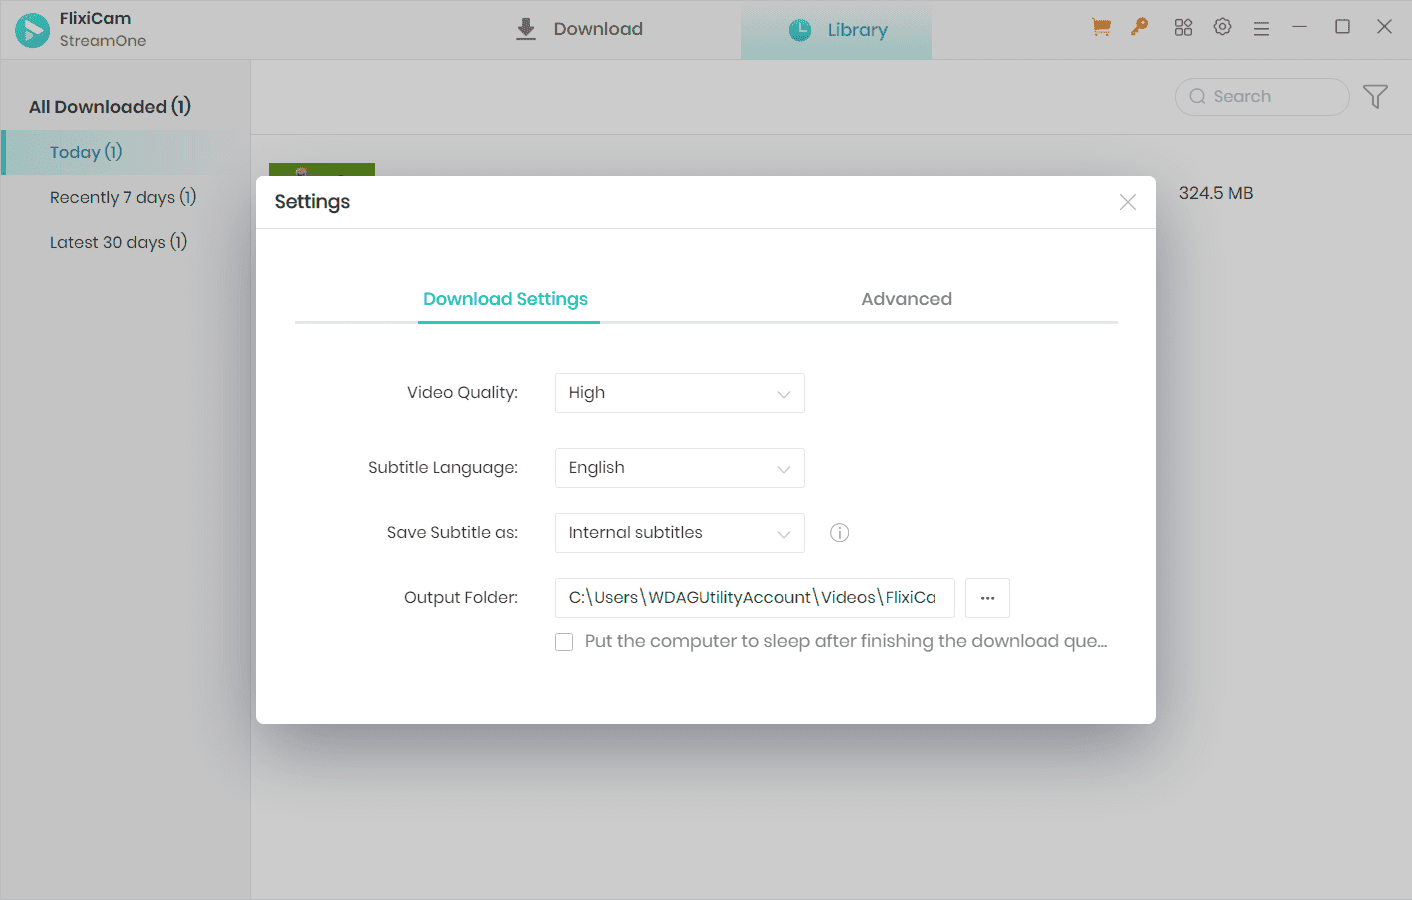This screenshot has height=900, width=1412.
Task: Click the Library search box
Action: tap(1262, 97)
